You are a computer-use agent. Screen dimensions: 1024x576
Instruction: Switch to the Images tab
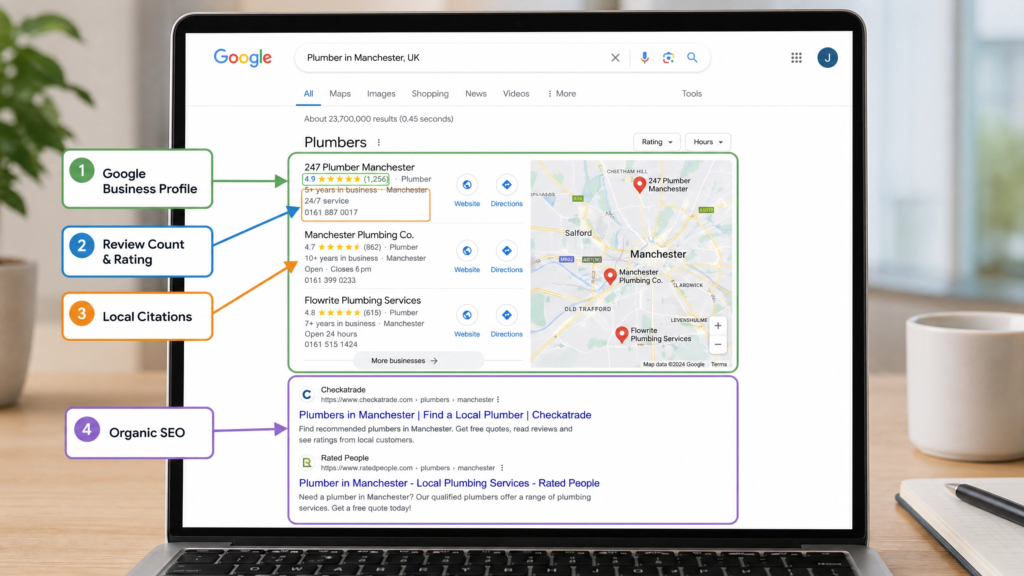click(x=381, y=93)
